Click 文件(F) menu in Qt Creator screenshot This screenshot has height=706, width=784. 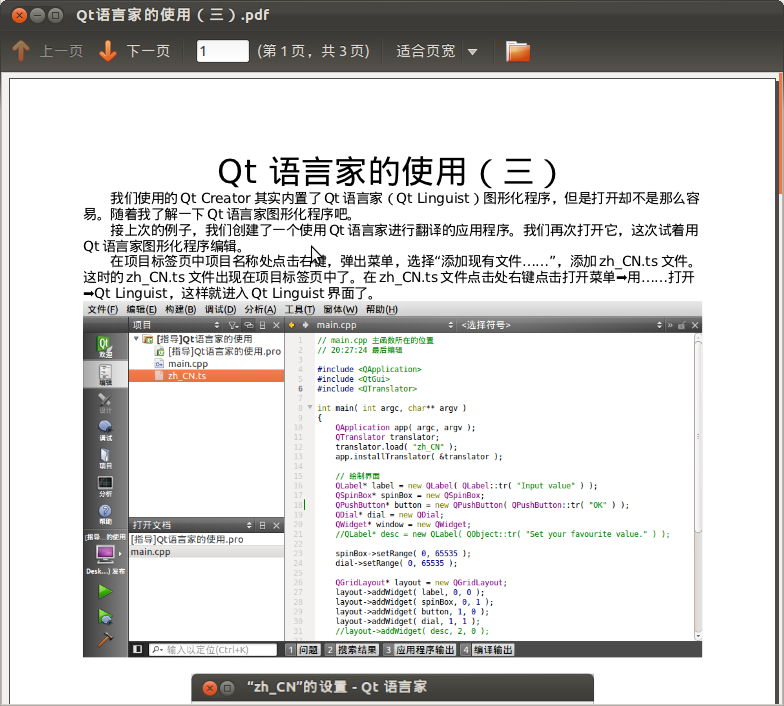click(x=102, y=310)
